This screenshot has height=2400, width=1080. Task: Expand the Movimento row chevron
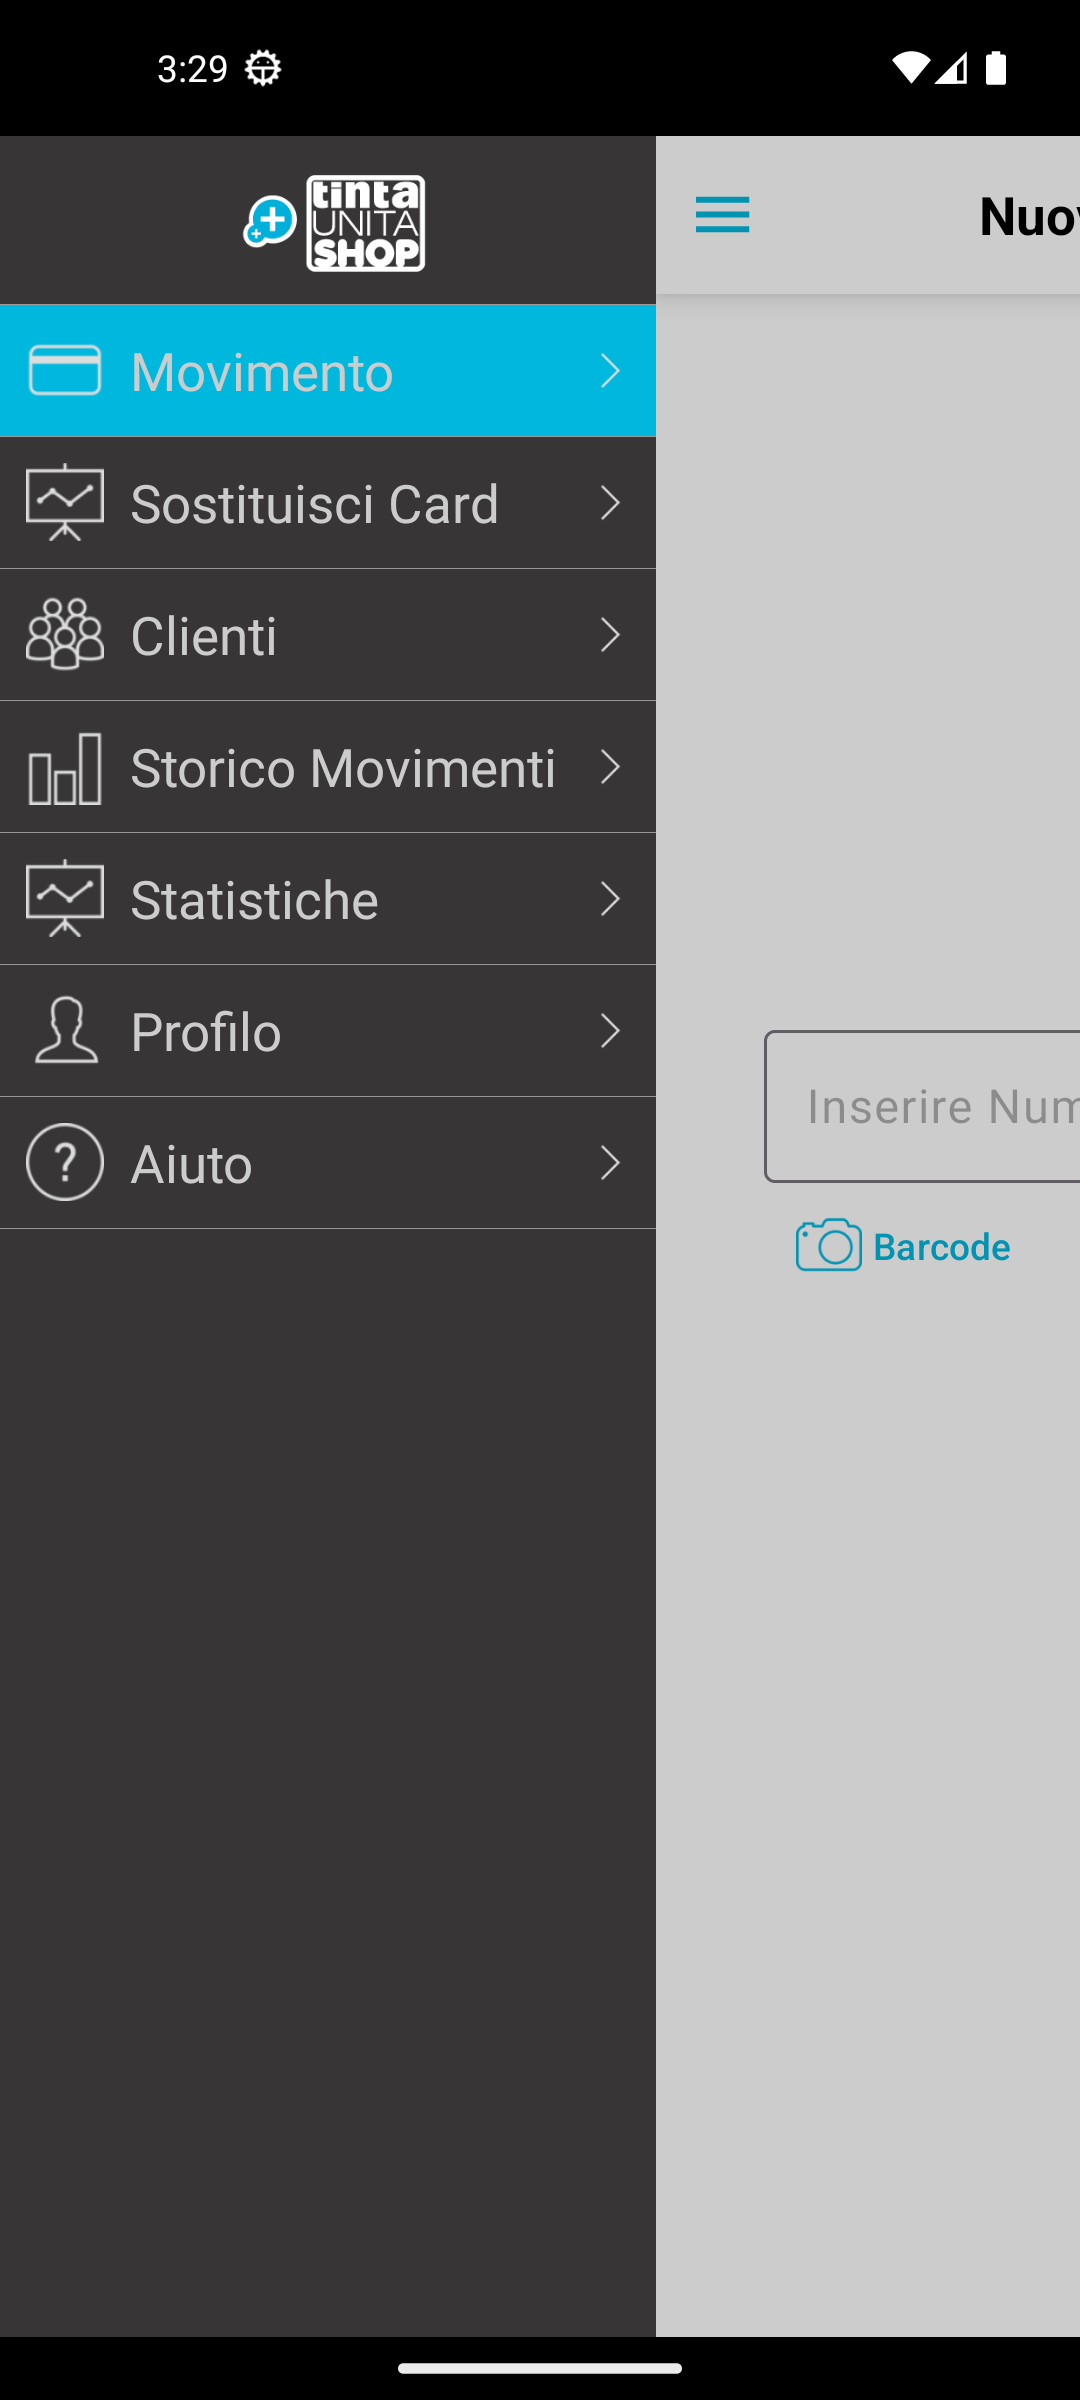click(610, 371)
